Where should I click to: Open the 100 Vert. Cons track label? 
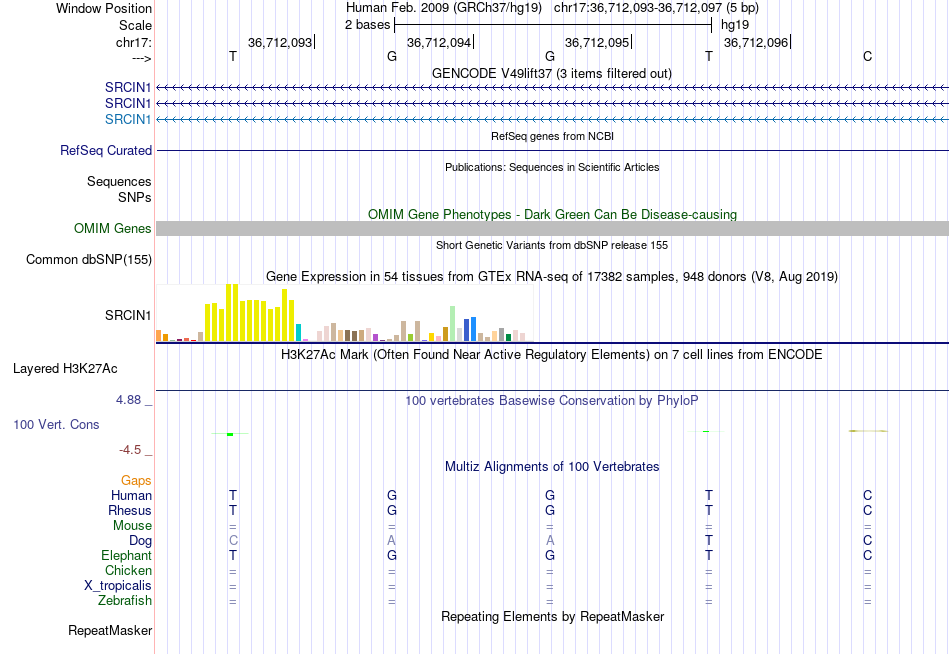pos(56,424)
